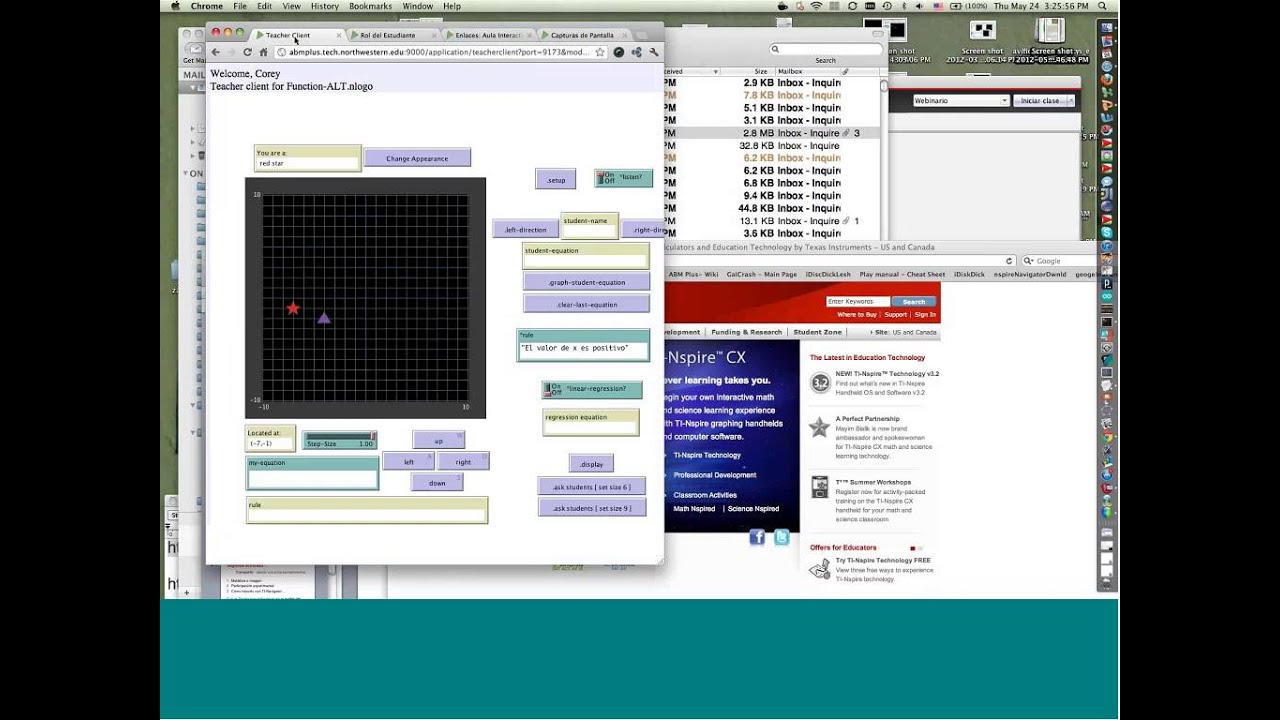
Task: Click the Enter Keywords field on TI page
Action: coord(857,301)
